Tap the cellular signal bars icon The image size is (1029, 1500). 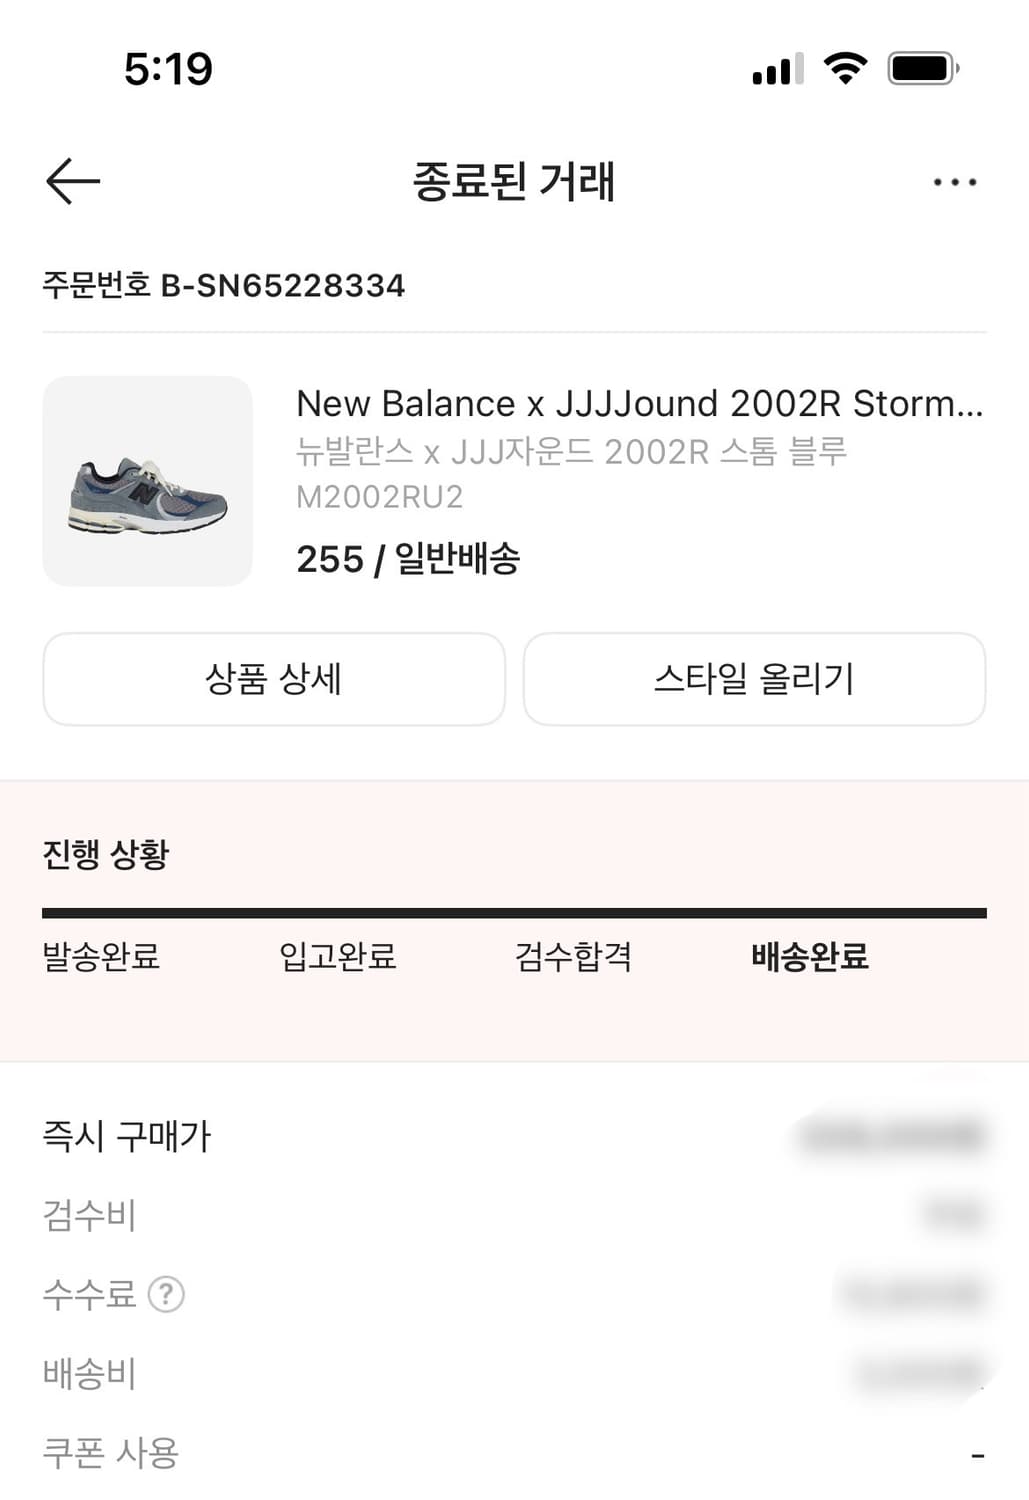[778, 69]
